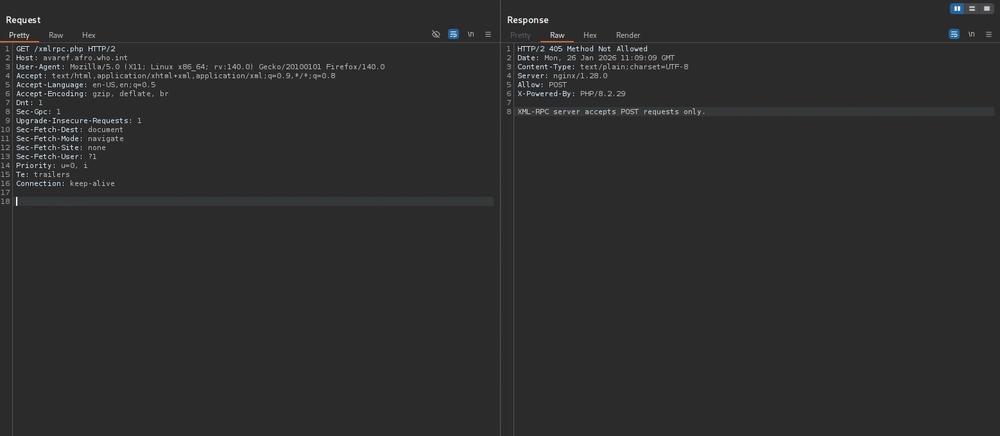This screenshot has height=436, width=1000.
Task: Click the 'Te: trailers' header line
Action: pyautogui.click(x=43, y=174)
